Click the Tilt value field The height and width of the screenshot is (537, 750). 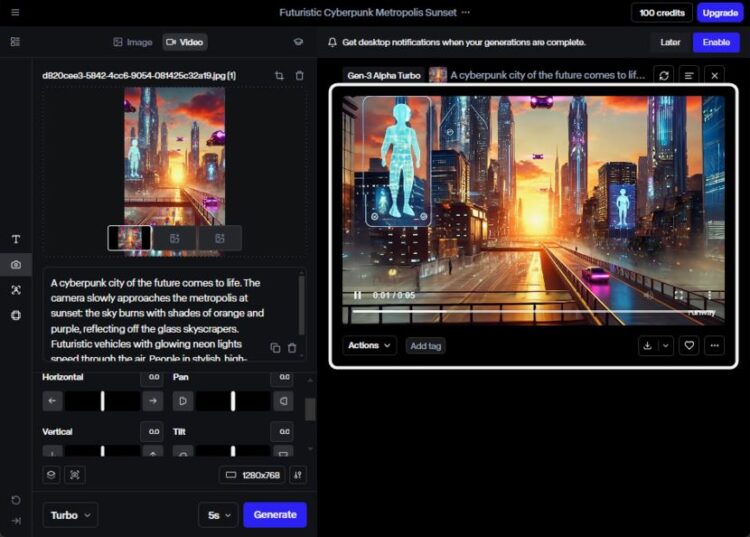[282, 432]
